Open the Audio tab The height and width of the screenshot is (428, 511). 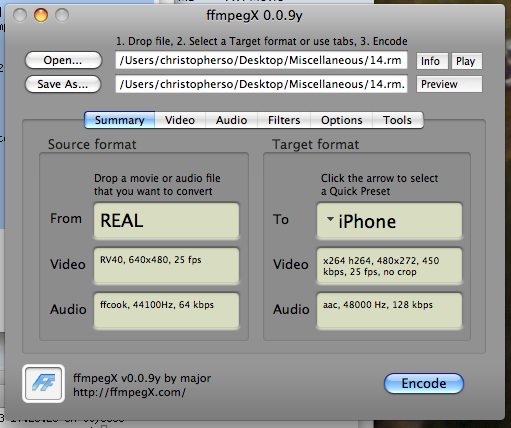(x=231, y=120)
